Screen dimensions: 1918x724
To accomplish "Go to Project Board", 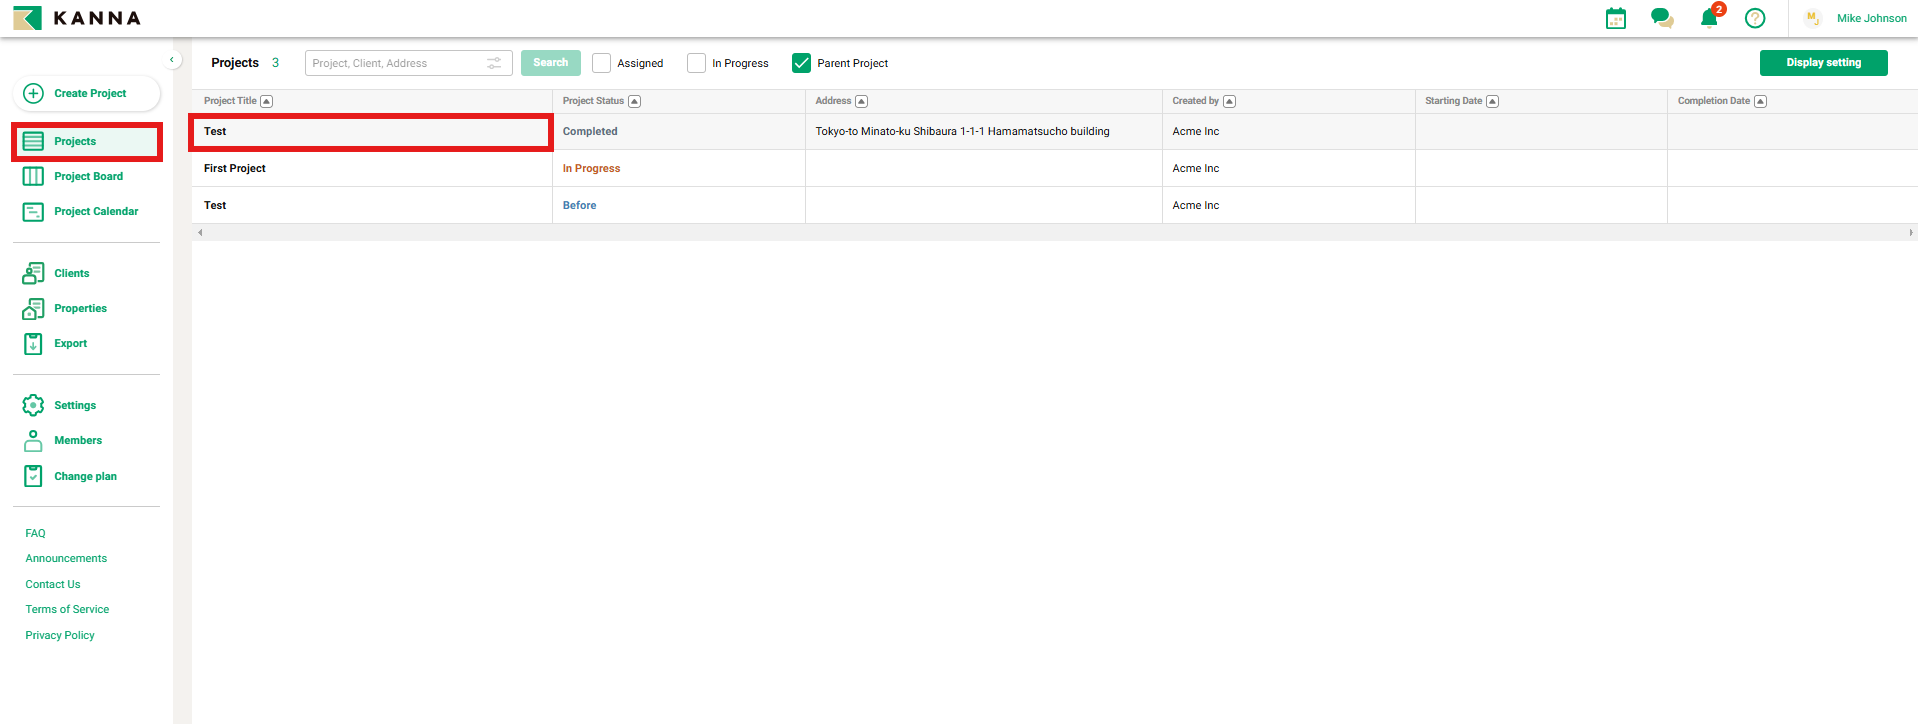I will pos(88,176).
